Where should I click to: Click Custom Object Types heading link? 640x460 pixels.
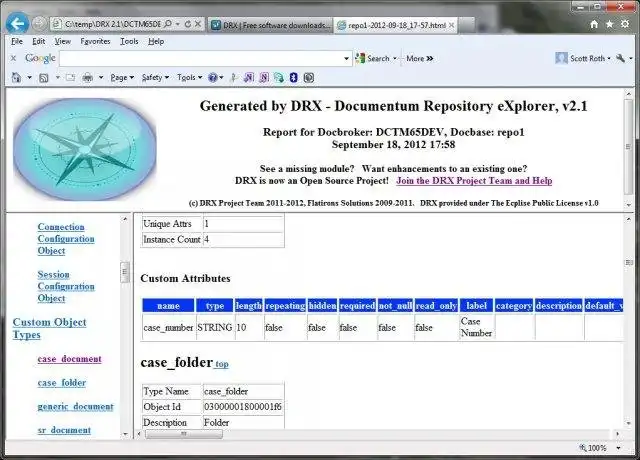tap(49, 328)
